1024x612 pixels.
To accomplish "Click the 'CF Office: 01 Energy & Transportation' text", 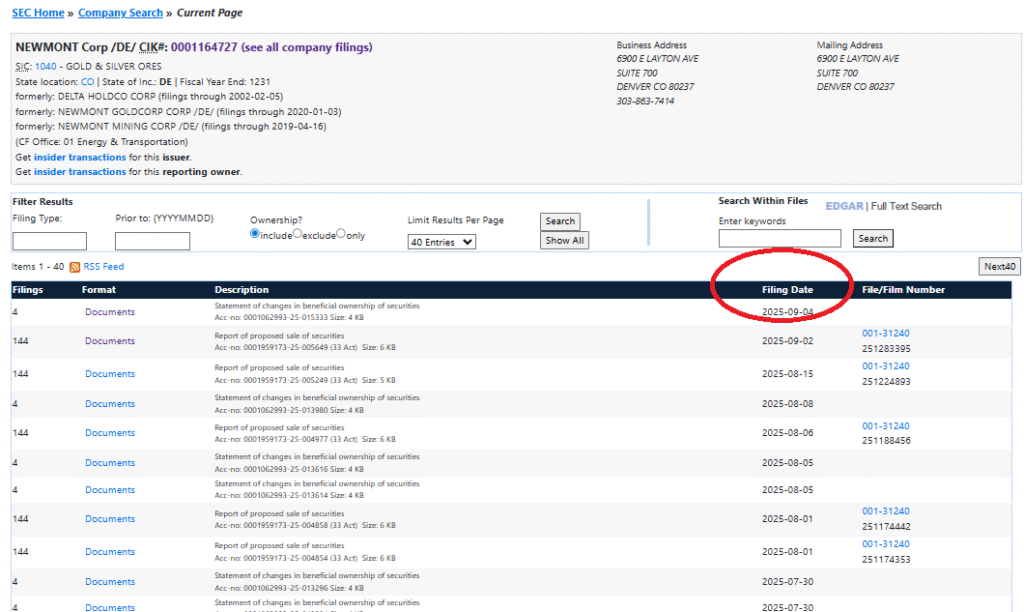I will (x=101, y=142).
